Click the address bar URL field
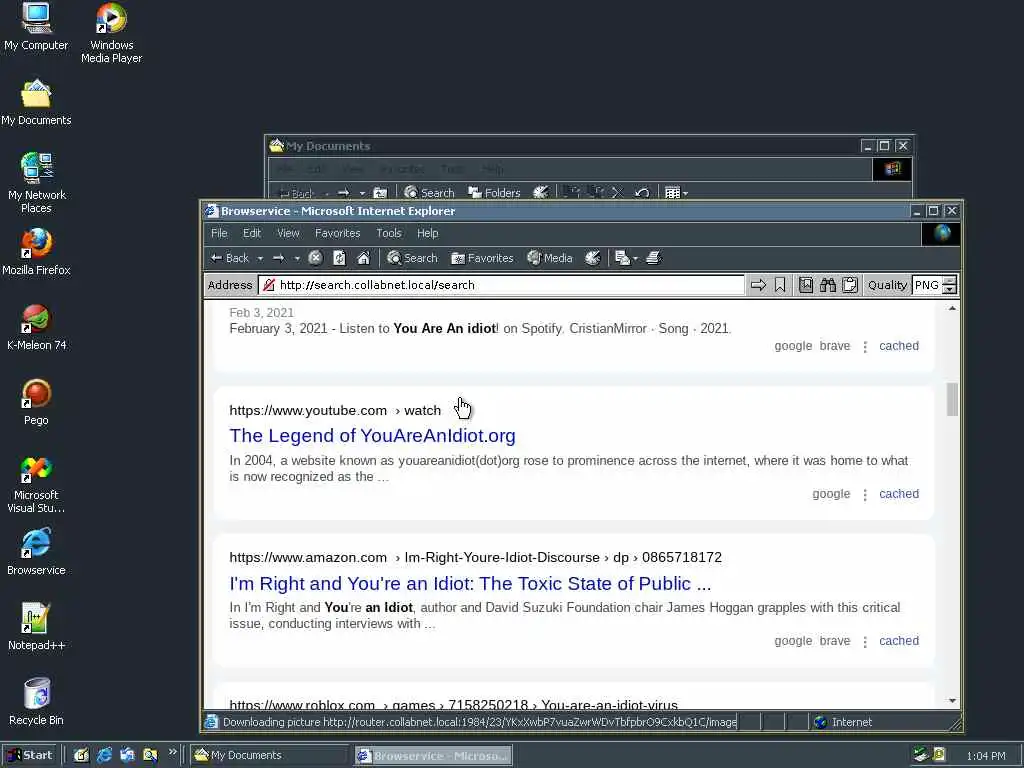1024x768 pixels. tap(501, 285)
